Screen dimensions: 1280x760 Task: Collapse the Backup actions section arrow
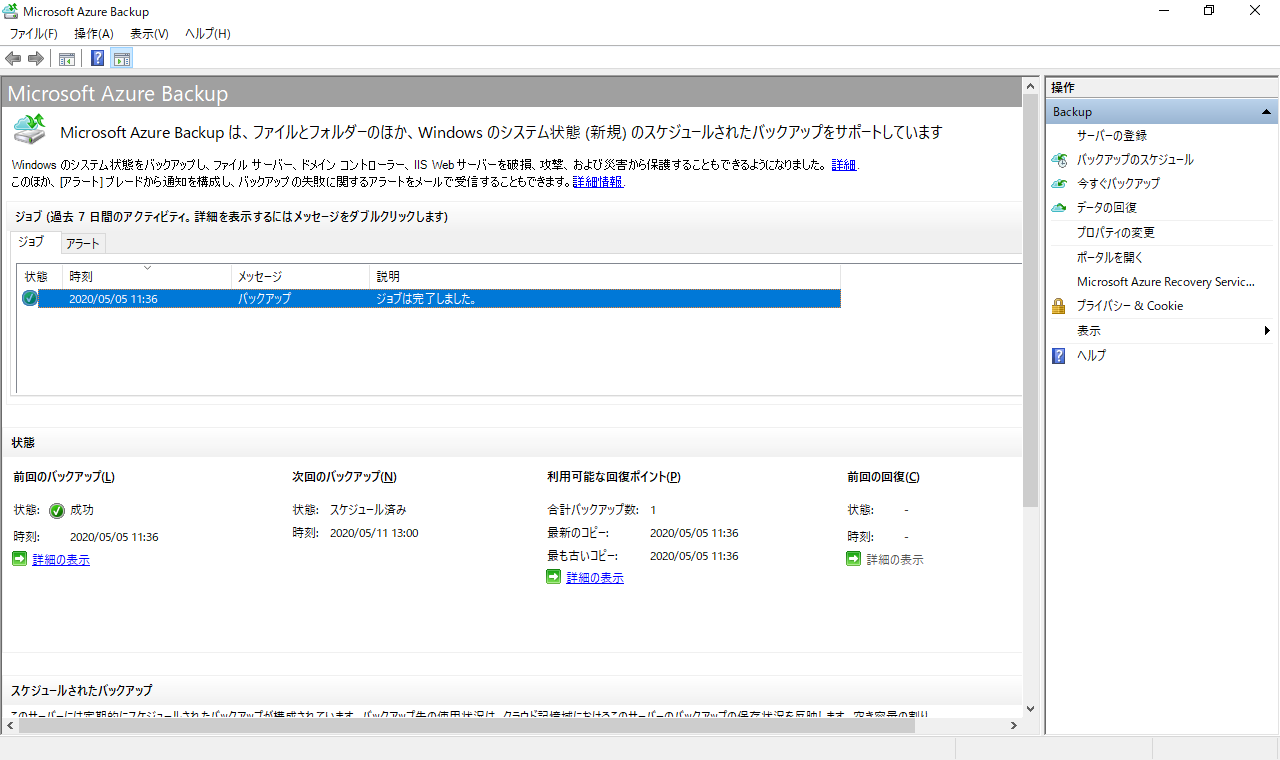[x=1266, y=112]
